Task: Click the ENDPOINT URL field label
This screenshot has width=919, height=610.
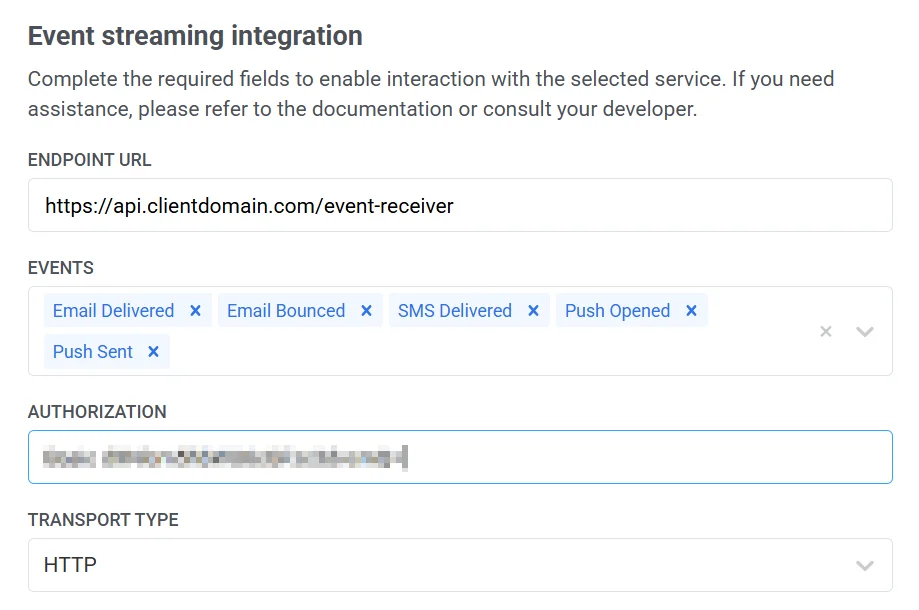Action: [90, 160]
